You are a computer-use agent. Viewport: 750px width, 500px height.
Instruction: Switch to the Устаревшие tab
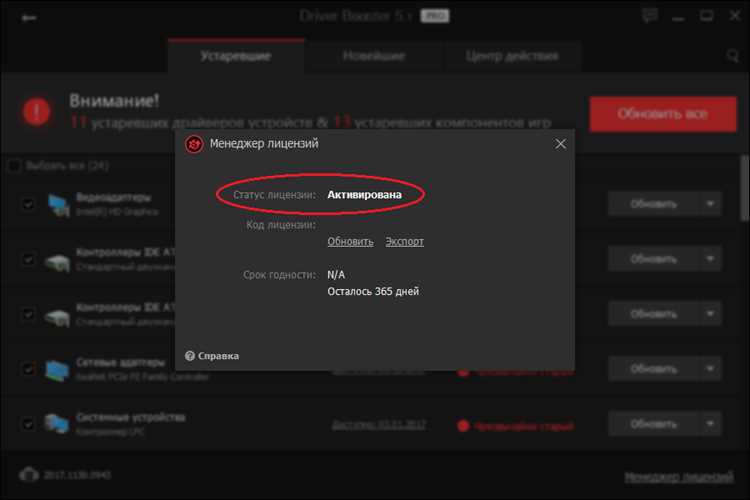pyautogui.click(x=236, y=56)
